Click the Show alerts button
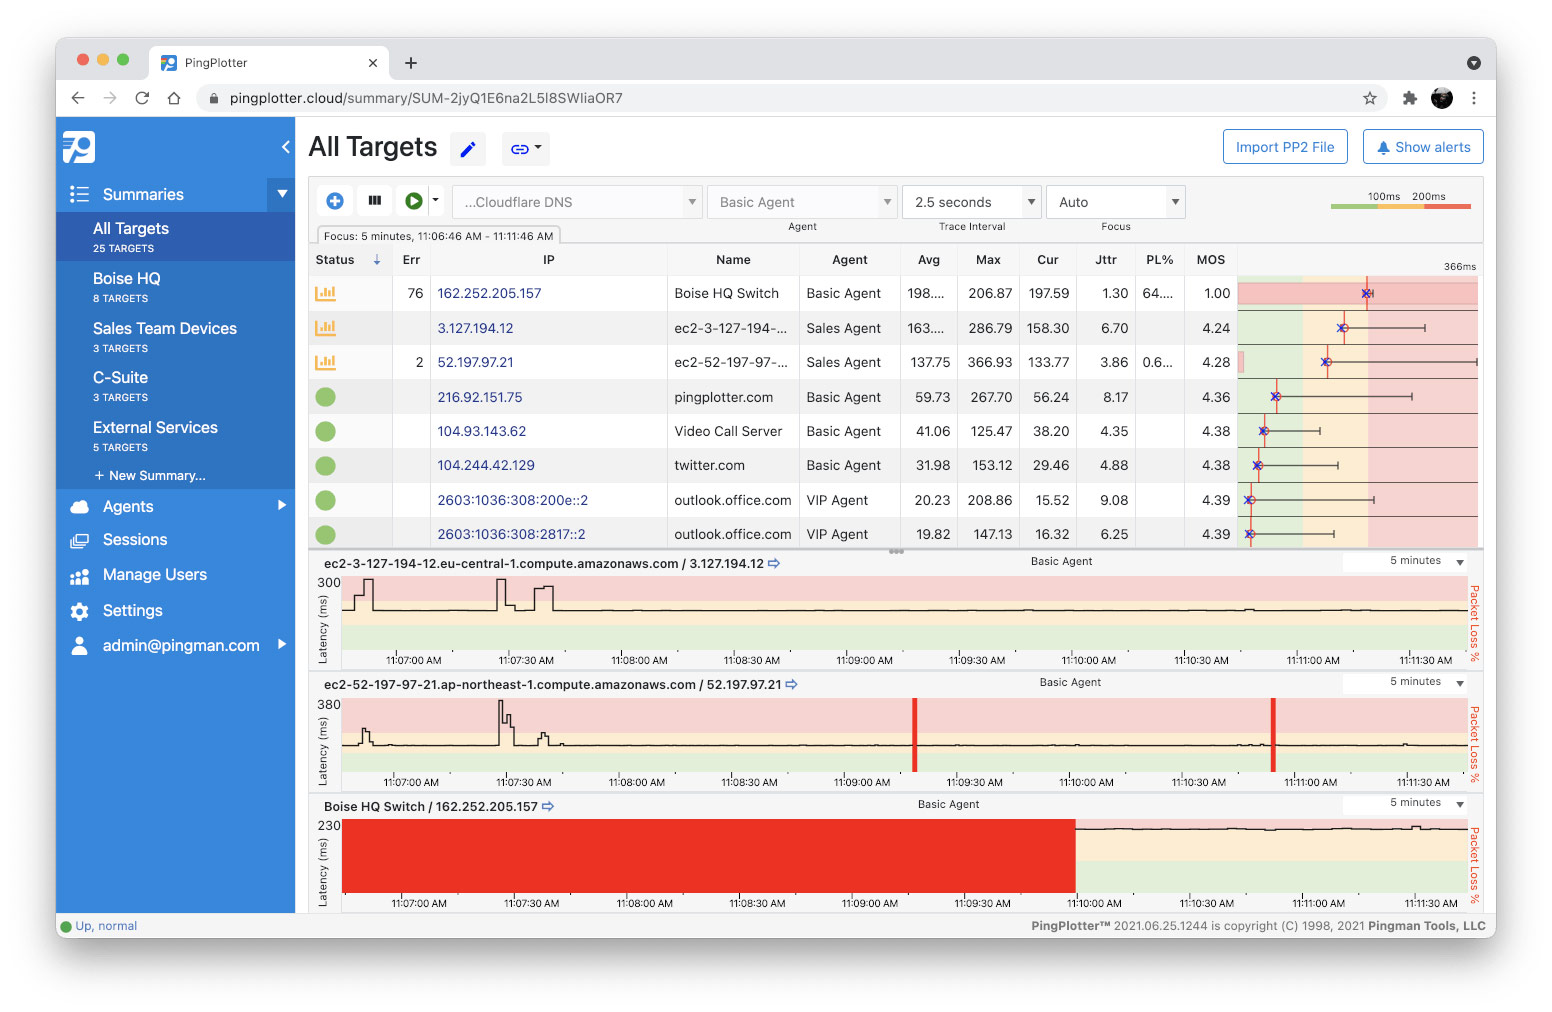The image size is (1552, 1012). click(x=1423, y=147)
